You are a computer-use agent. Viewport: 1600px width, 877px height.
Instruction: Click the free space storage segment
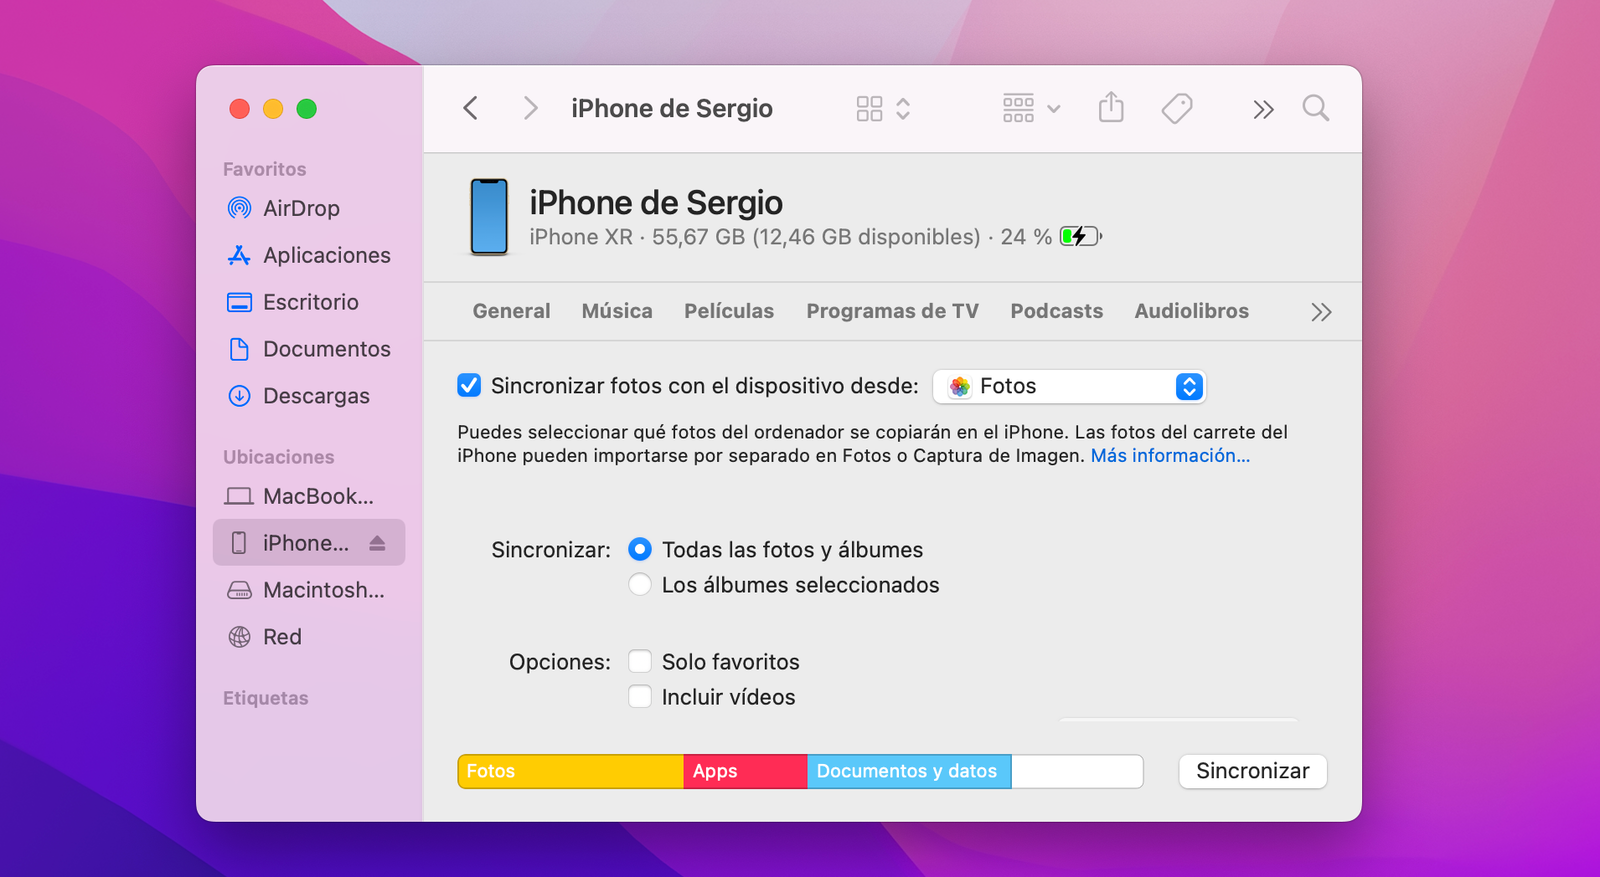point(1077,771)
